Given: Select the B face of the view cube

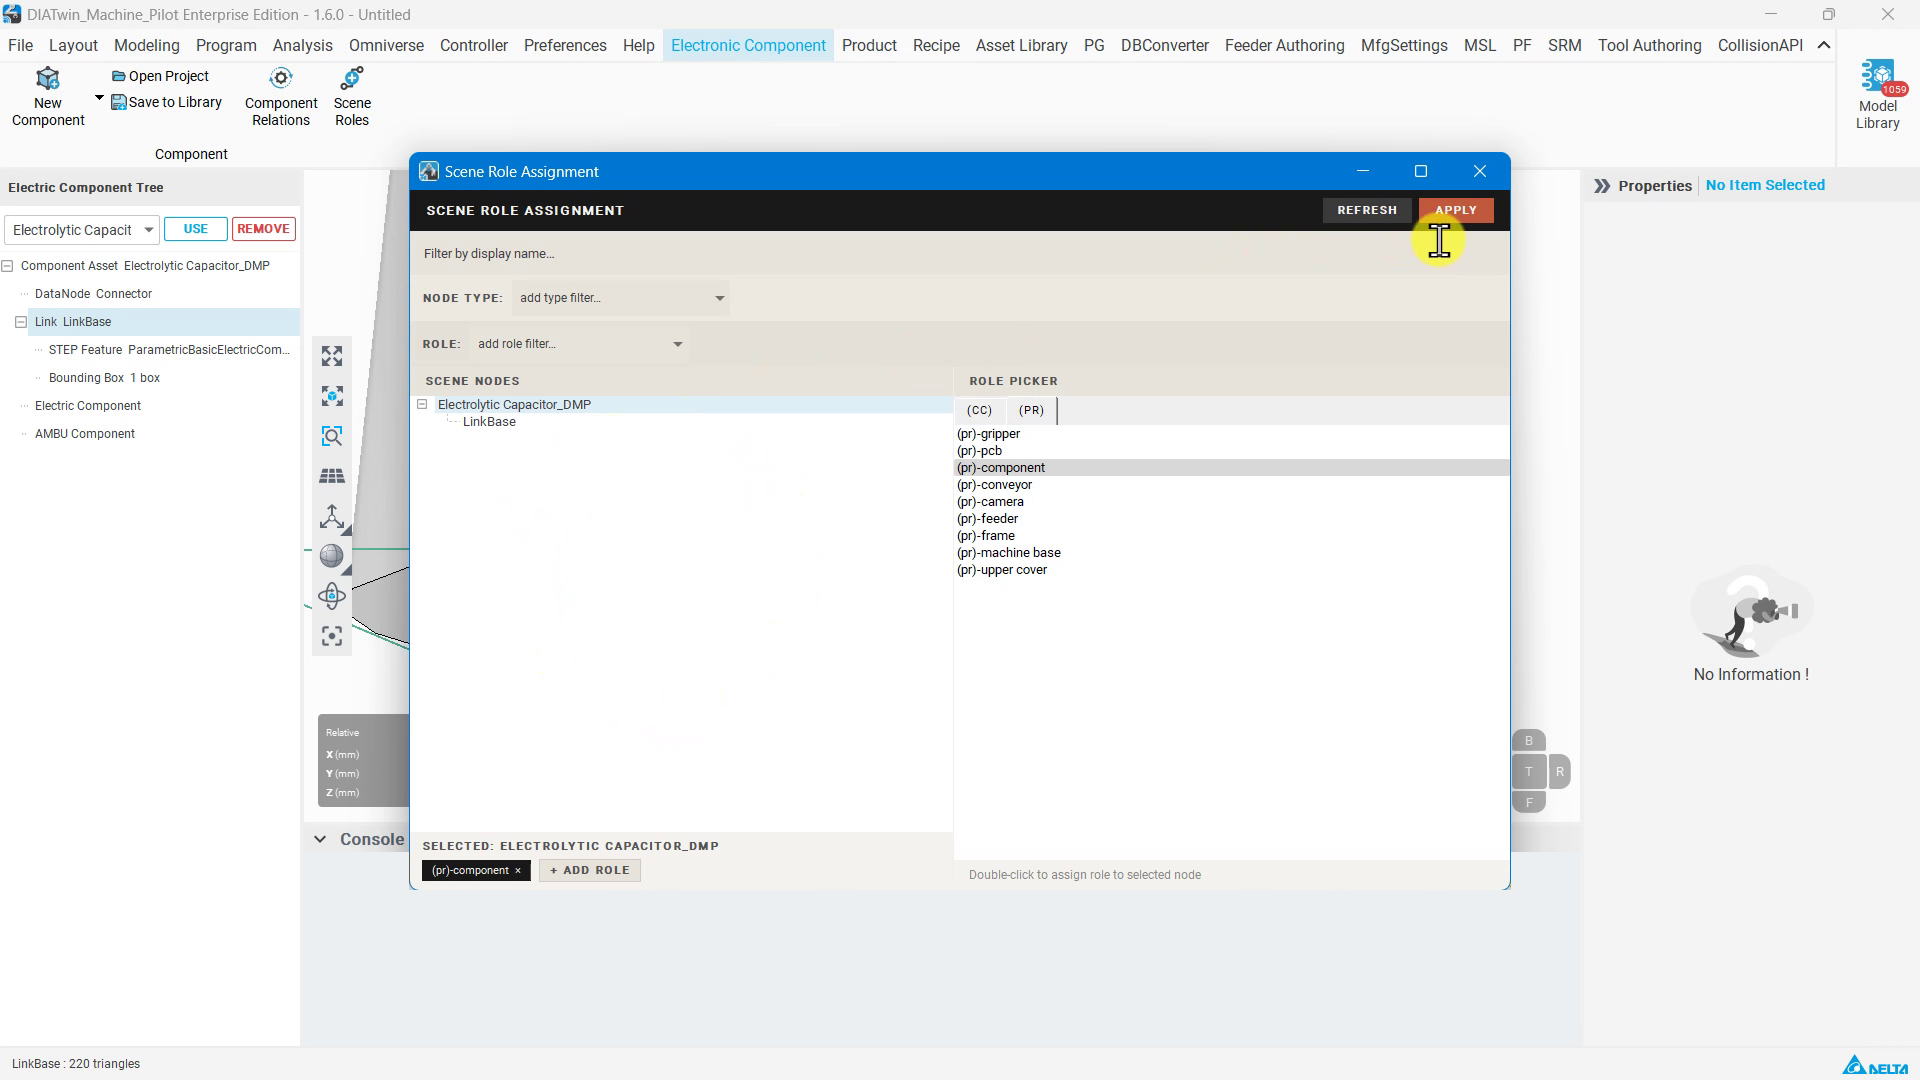Looking at the screenshot, I should coord(1529,741).
